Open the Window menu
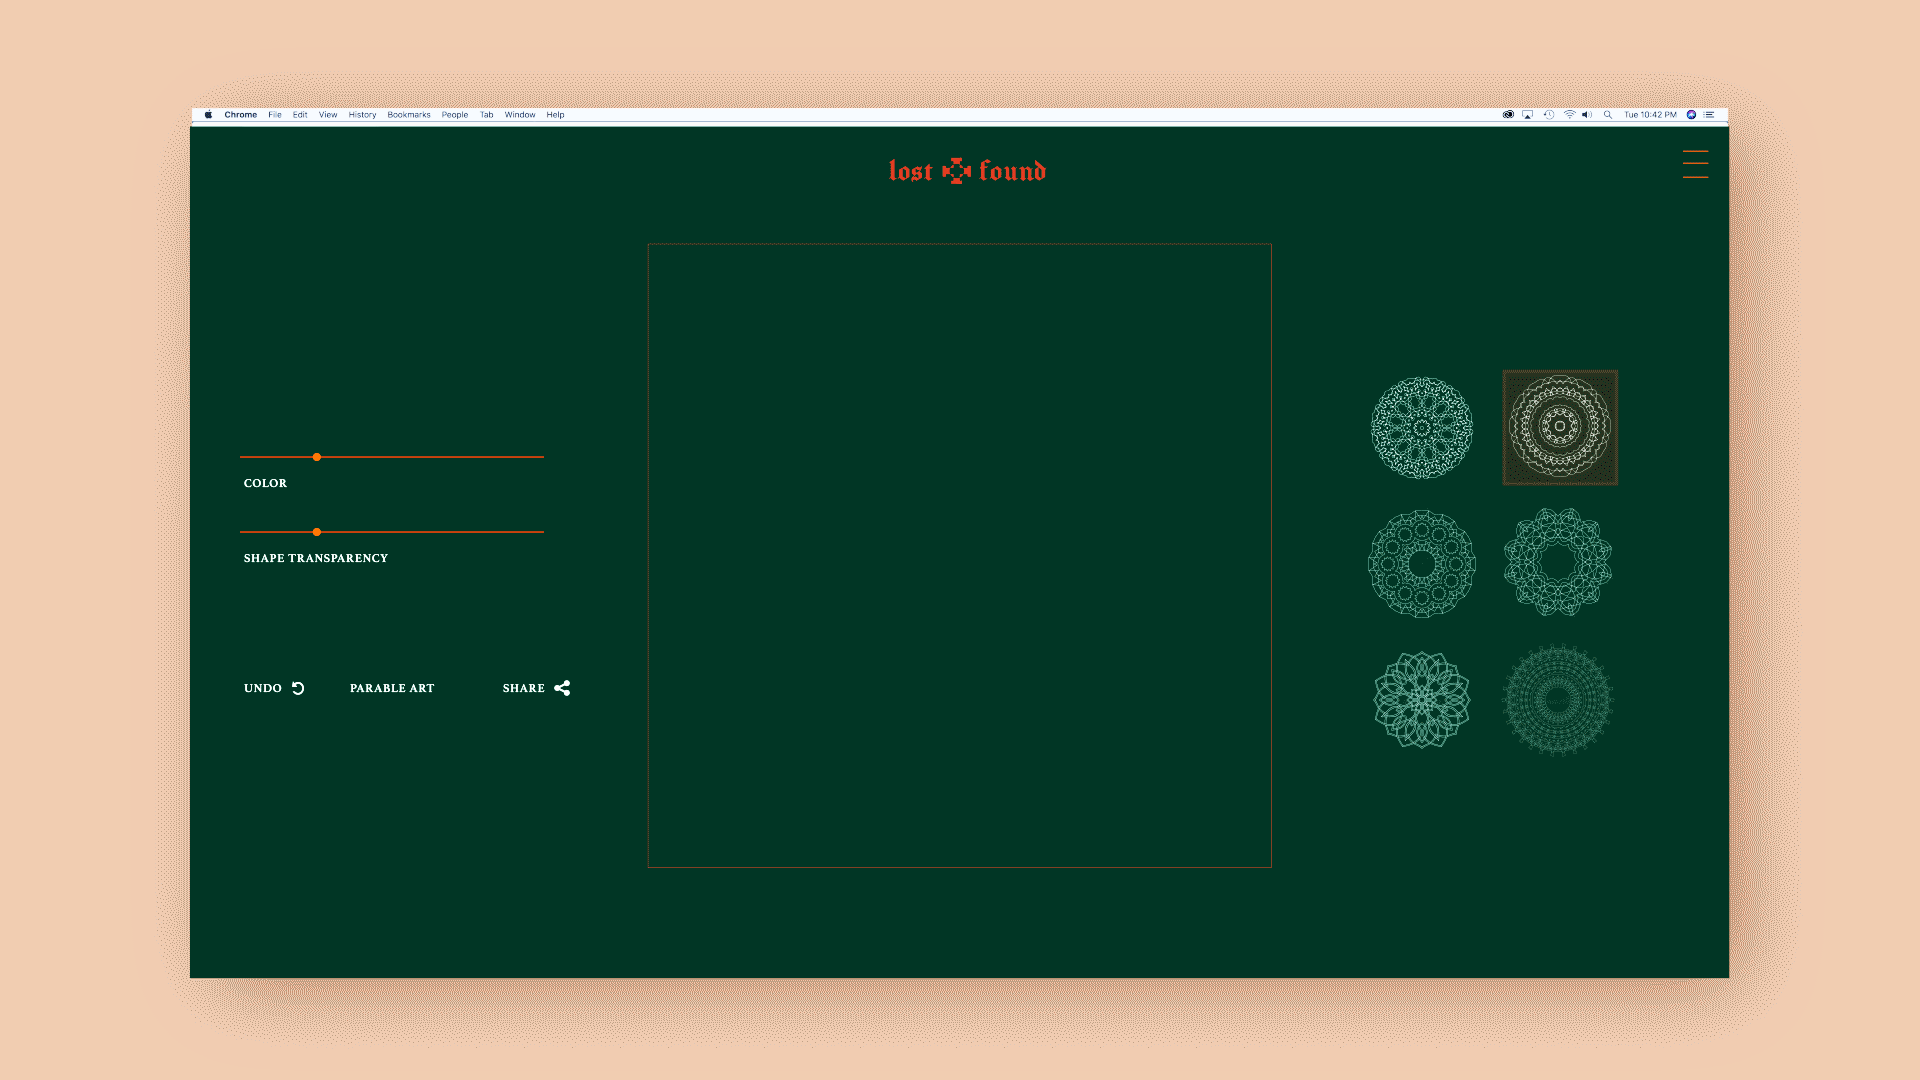1920x1080 pixels. [x=520, y=115]
